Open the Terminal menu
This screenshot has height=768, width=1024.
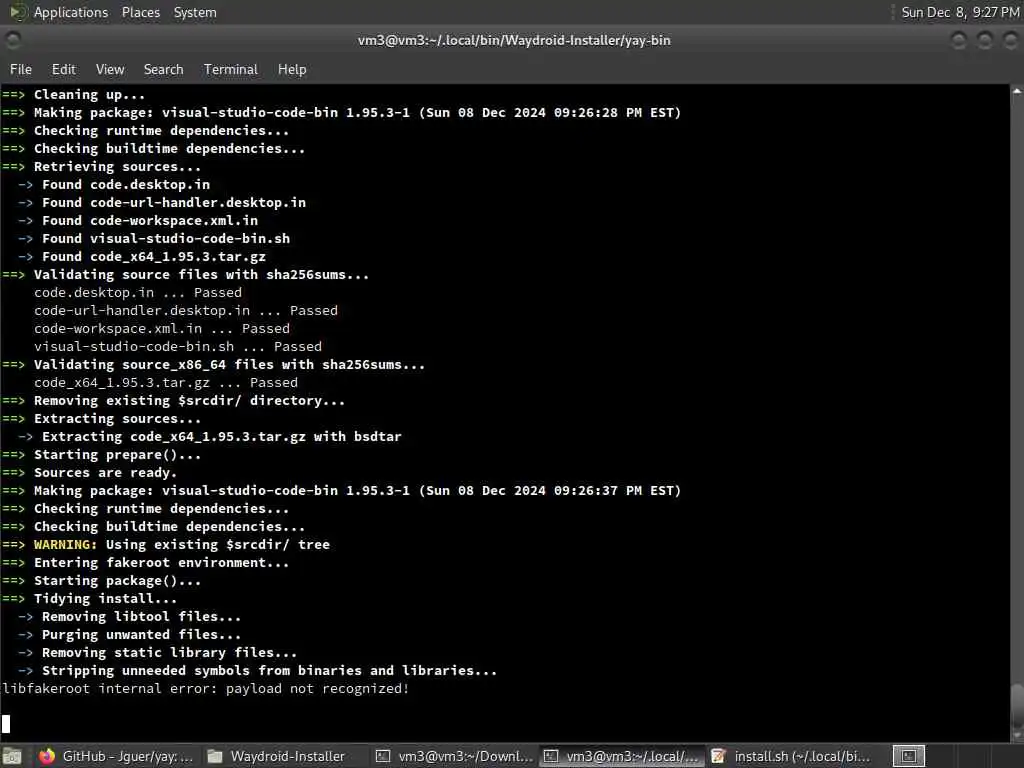coord(231,69)
